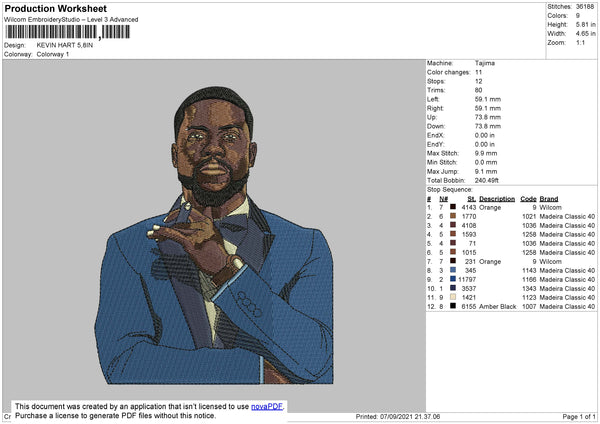600x424 pixels.
Task: Click the Brand column header
Action: (549, 199)
